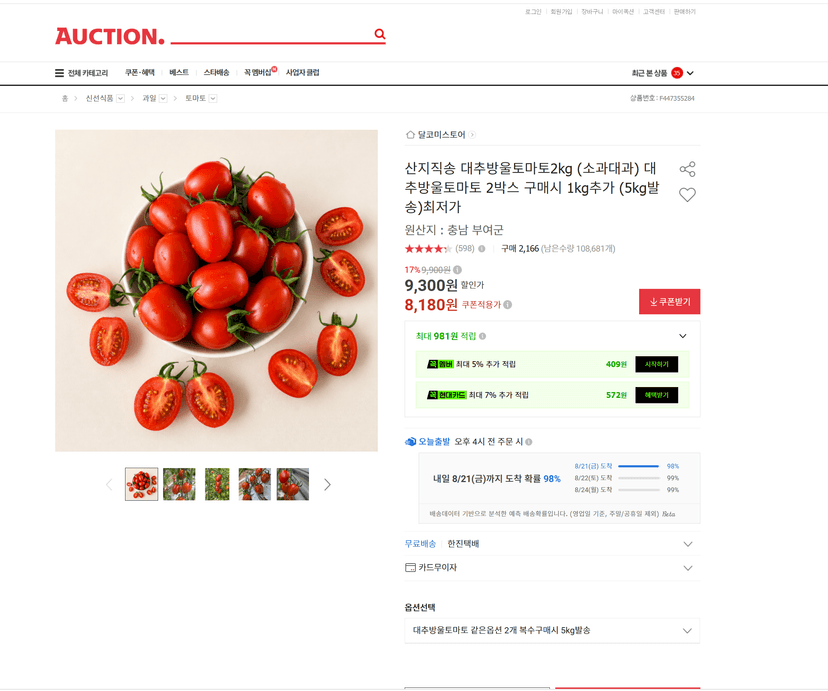Open 달코미스토어 seller home icon

coord(410,135)
